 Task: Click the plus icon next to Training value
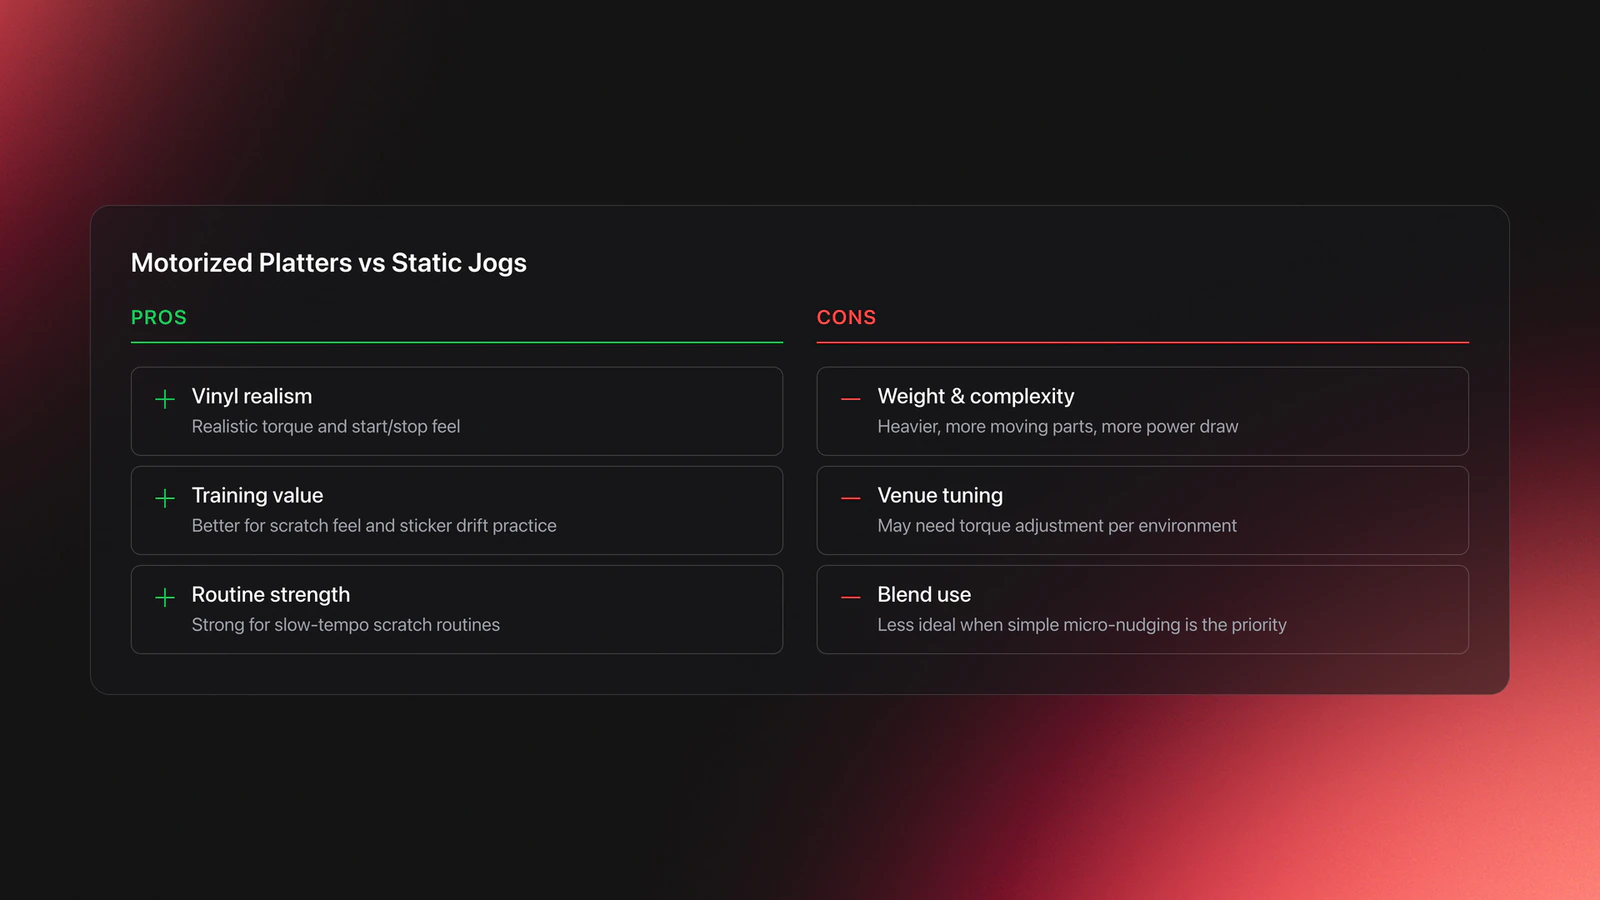(165, 498)
